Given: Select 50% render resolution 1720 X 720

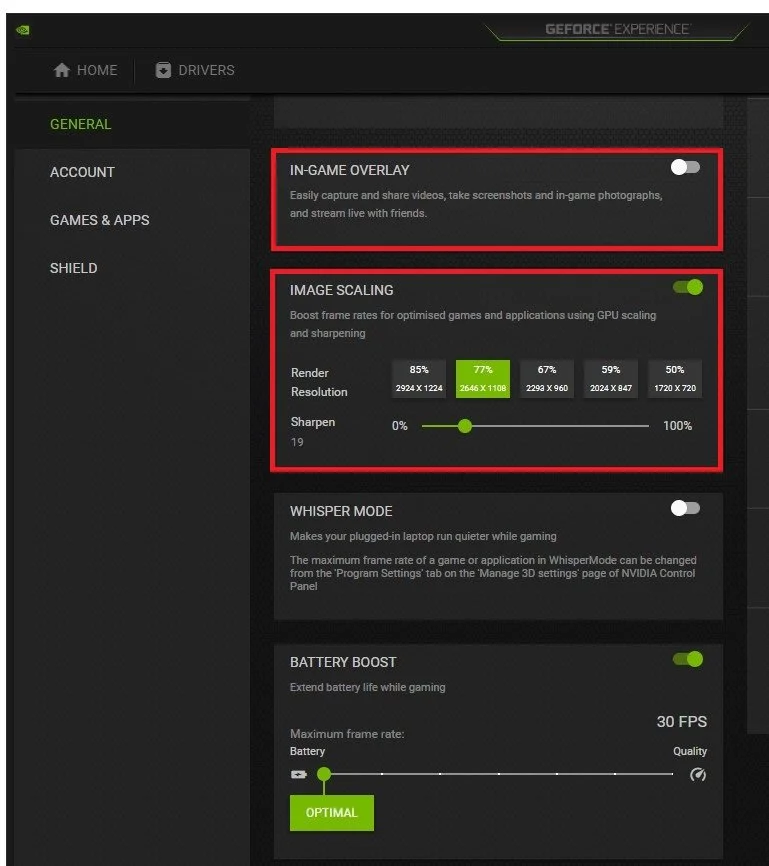Looking at the screenshot, I should [675, 379].
